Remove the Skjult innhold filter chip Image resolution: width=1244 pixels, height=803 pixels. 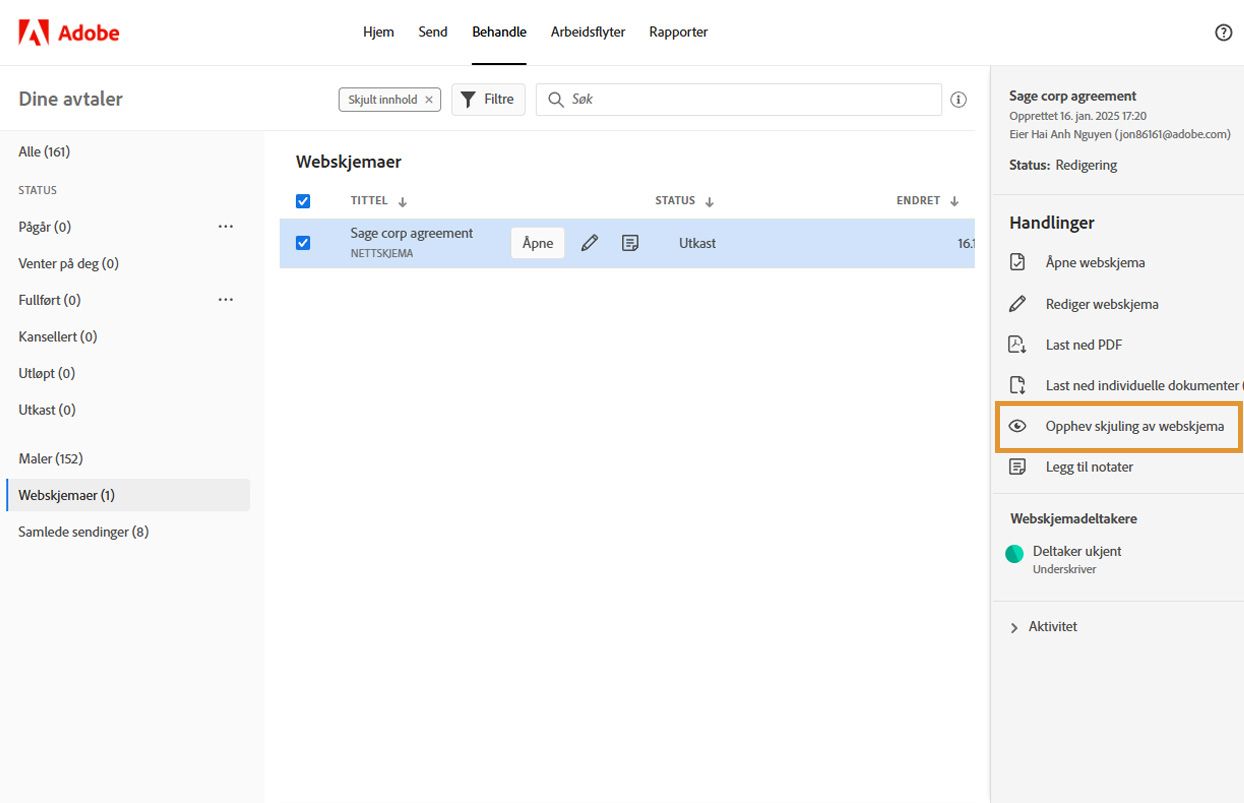(x=429, y=99)
